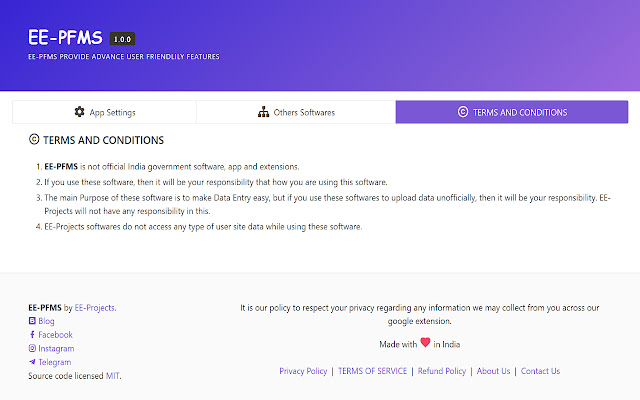Click the Instagram icon in the footer
The width and height of the screenshot is (640, 400).
coord(32,348)
